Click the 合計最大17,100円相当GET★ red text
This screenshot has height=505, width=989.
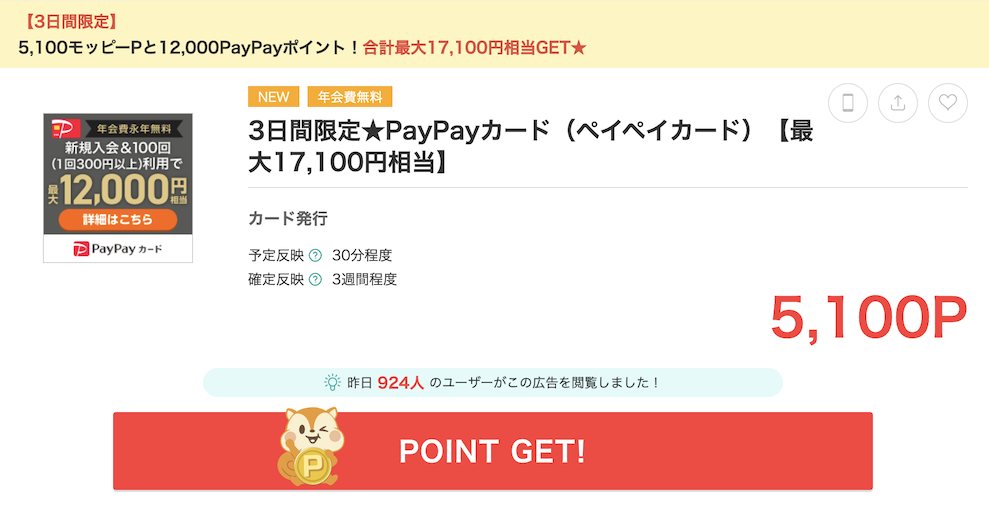point(475,48)
